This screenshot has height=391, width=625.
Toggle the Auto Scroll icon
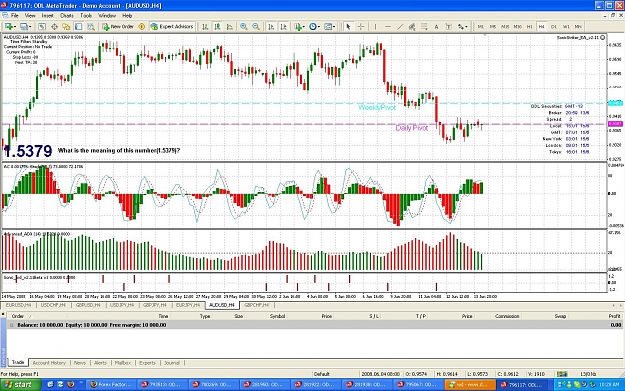click(x=271, y=27)
